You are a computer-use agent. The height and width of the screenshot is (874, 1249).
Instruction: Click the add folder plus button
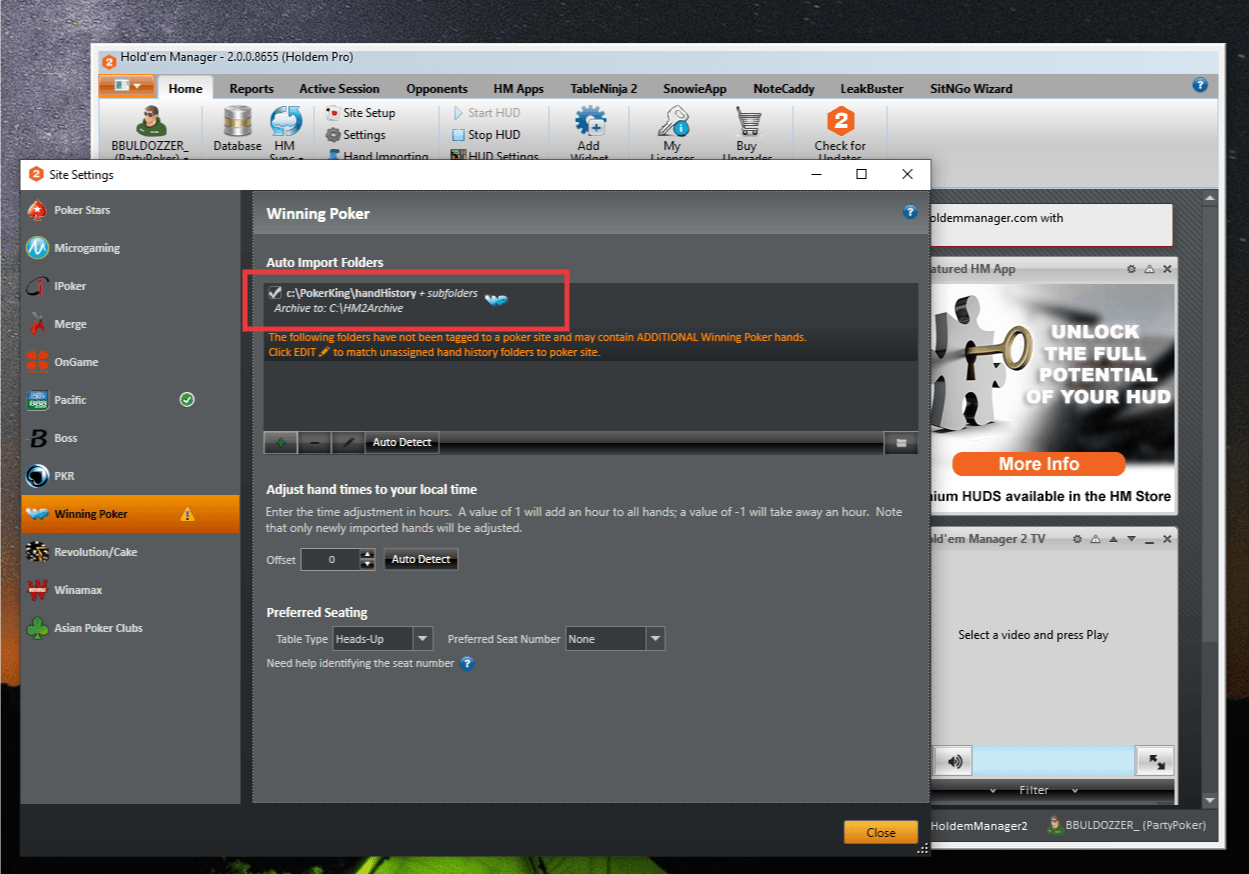[280, 443]
